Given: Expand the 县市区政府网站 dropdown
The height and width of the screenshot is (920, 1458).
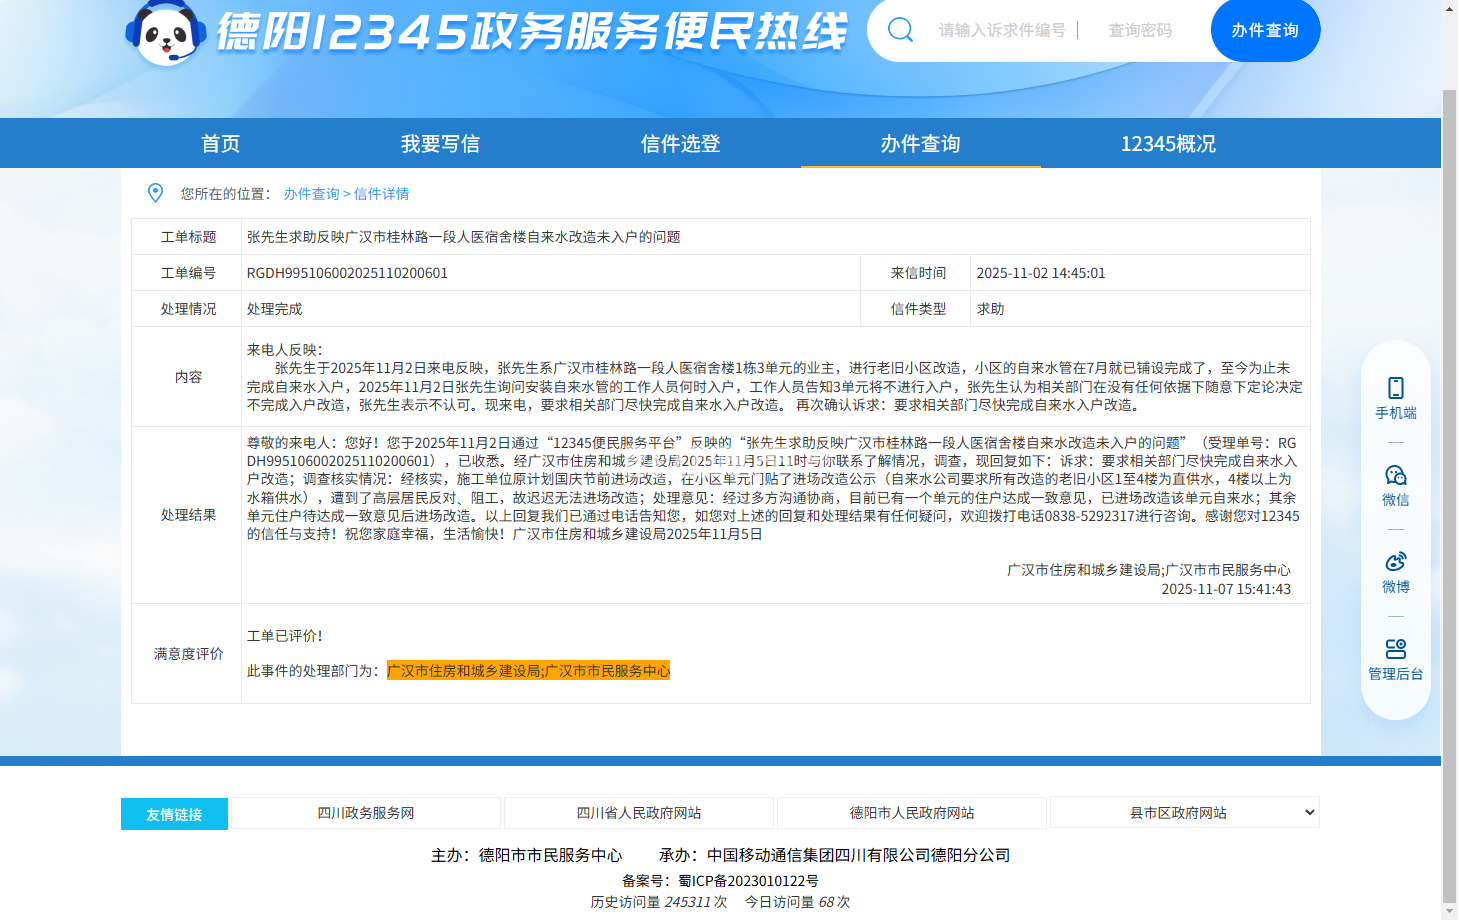Looking at the screenshot, I should pos(1184,813).
